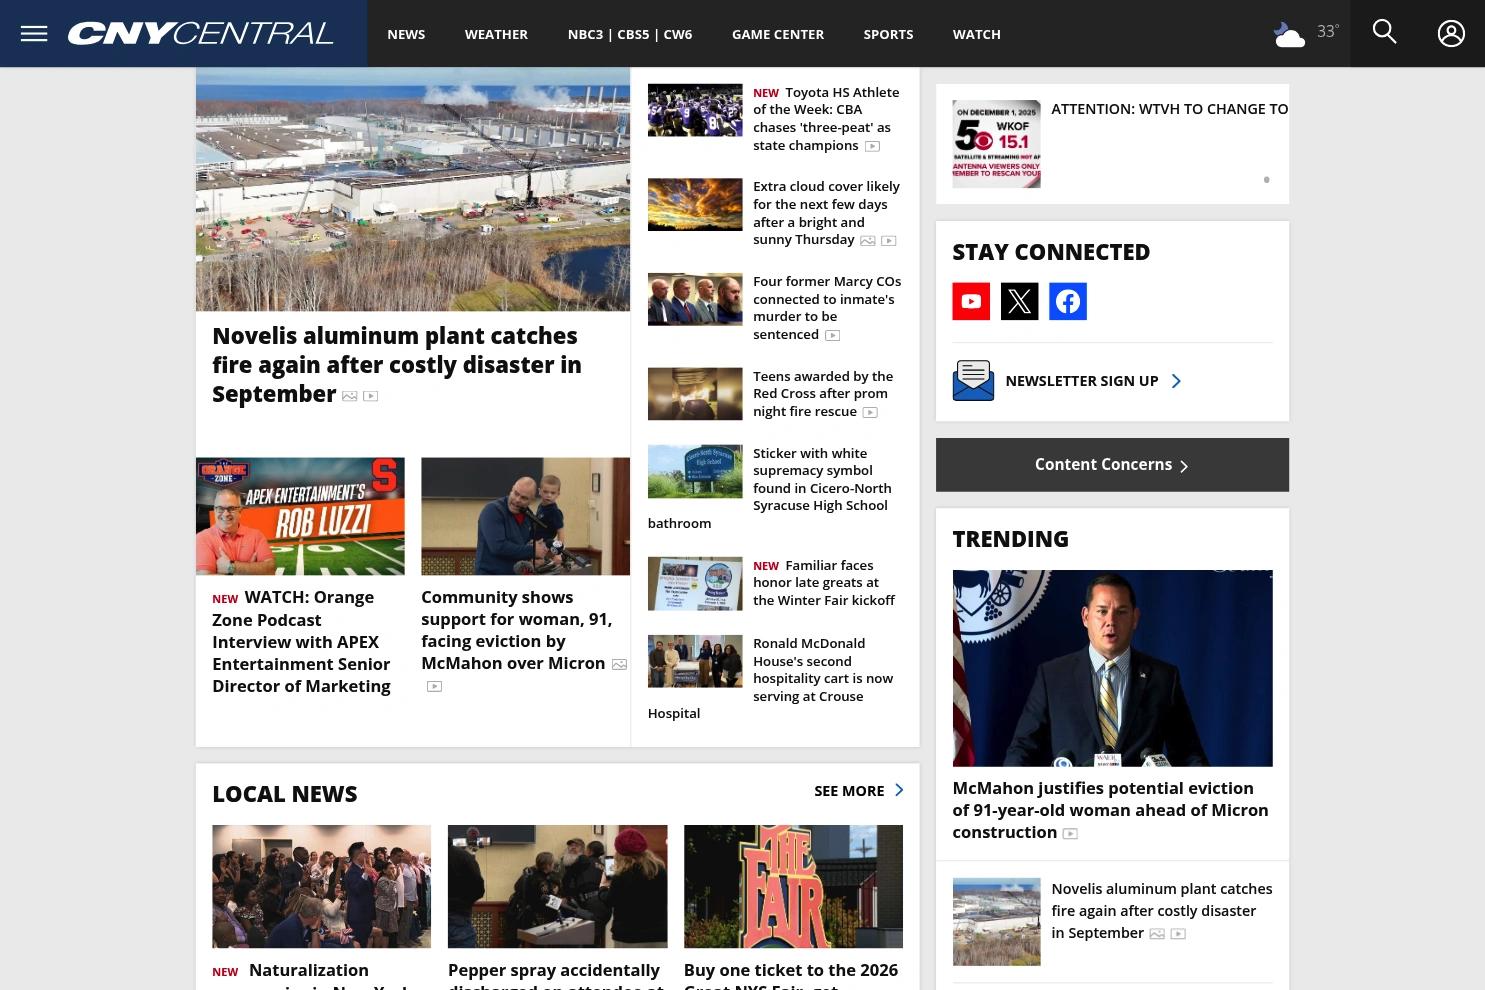The width and height of the screenshot is (1485, 990).
Task: Visit the X social media icon
Action: [1019, 301]
